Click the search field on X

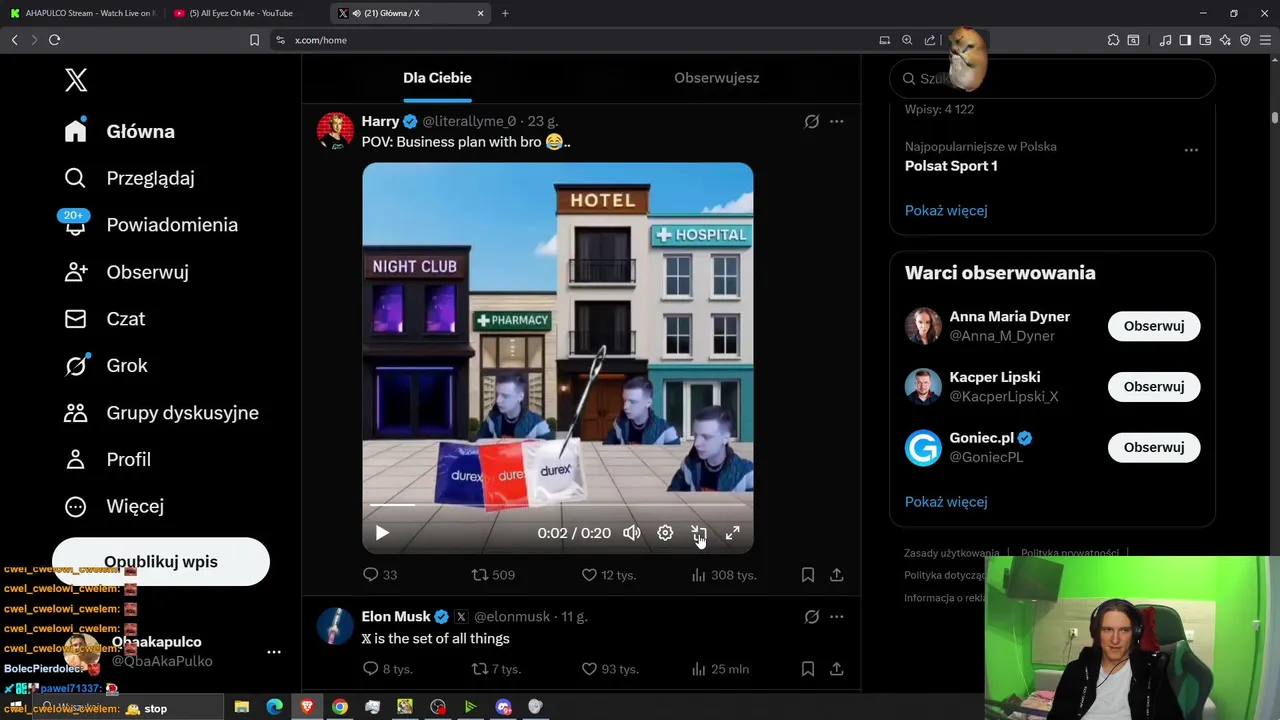pos(1052,78)
